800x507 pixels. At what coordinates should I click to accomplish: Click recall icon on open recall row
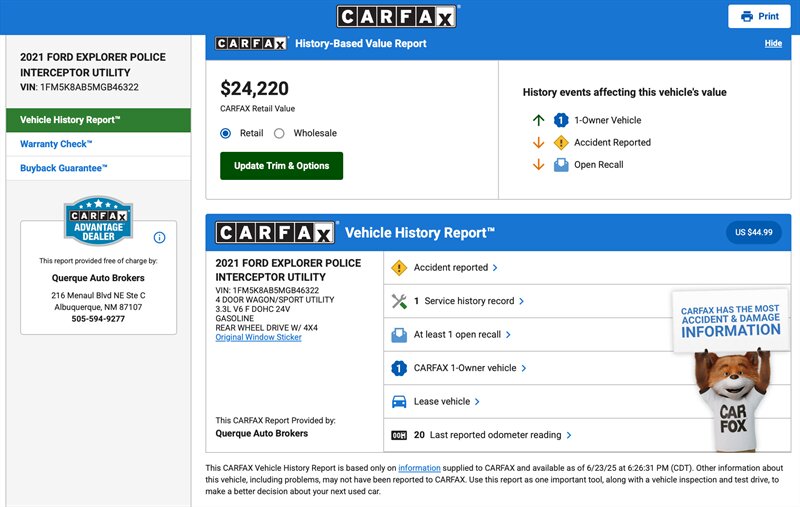click(x=399, y=335)
